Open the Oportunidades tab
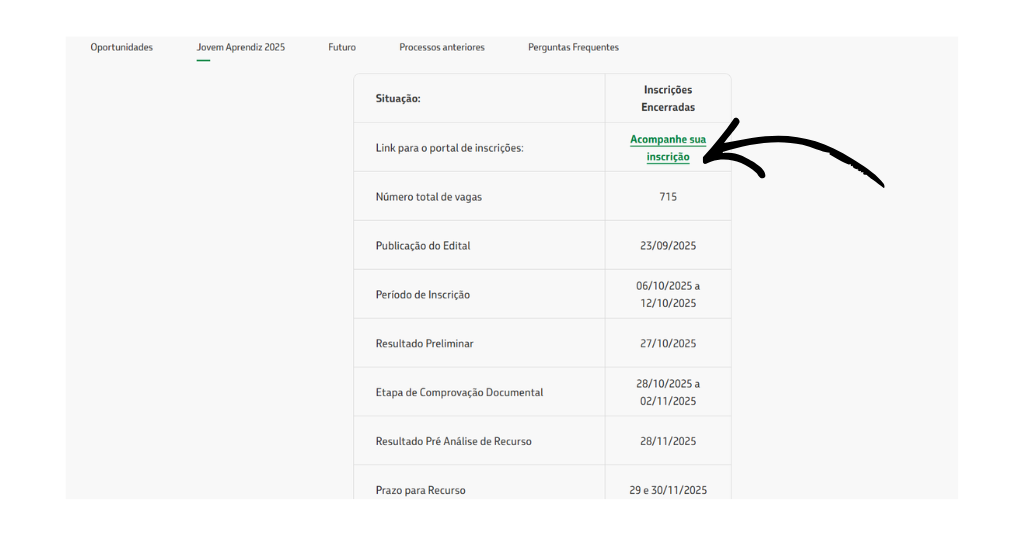The height and width of the screenshot is (536, 1024). point(121,47)
